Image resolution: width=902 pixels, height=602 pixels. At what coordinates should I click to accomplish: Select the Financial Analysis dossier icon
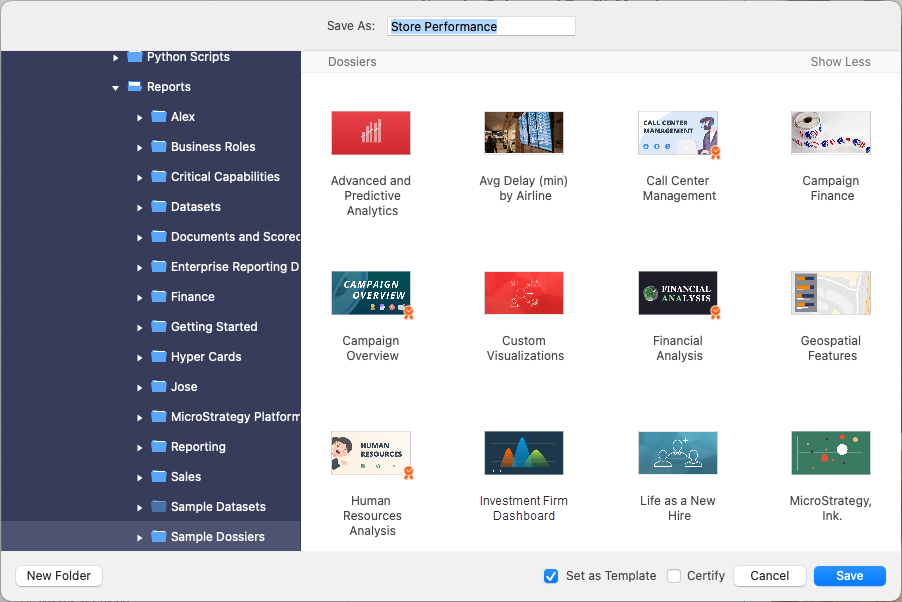pos(678,293)
